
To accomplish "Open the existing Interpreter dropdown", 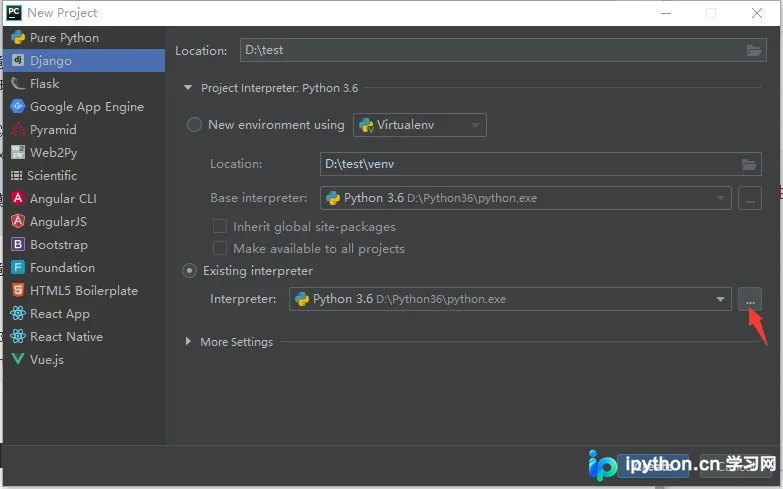I will 510,299.
